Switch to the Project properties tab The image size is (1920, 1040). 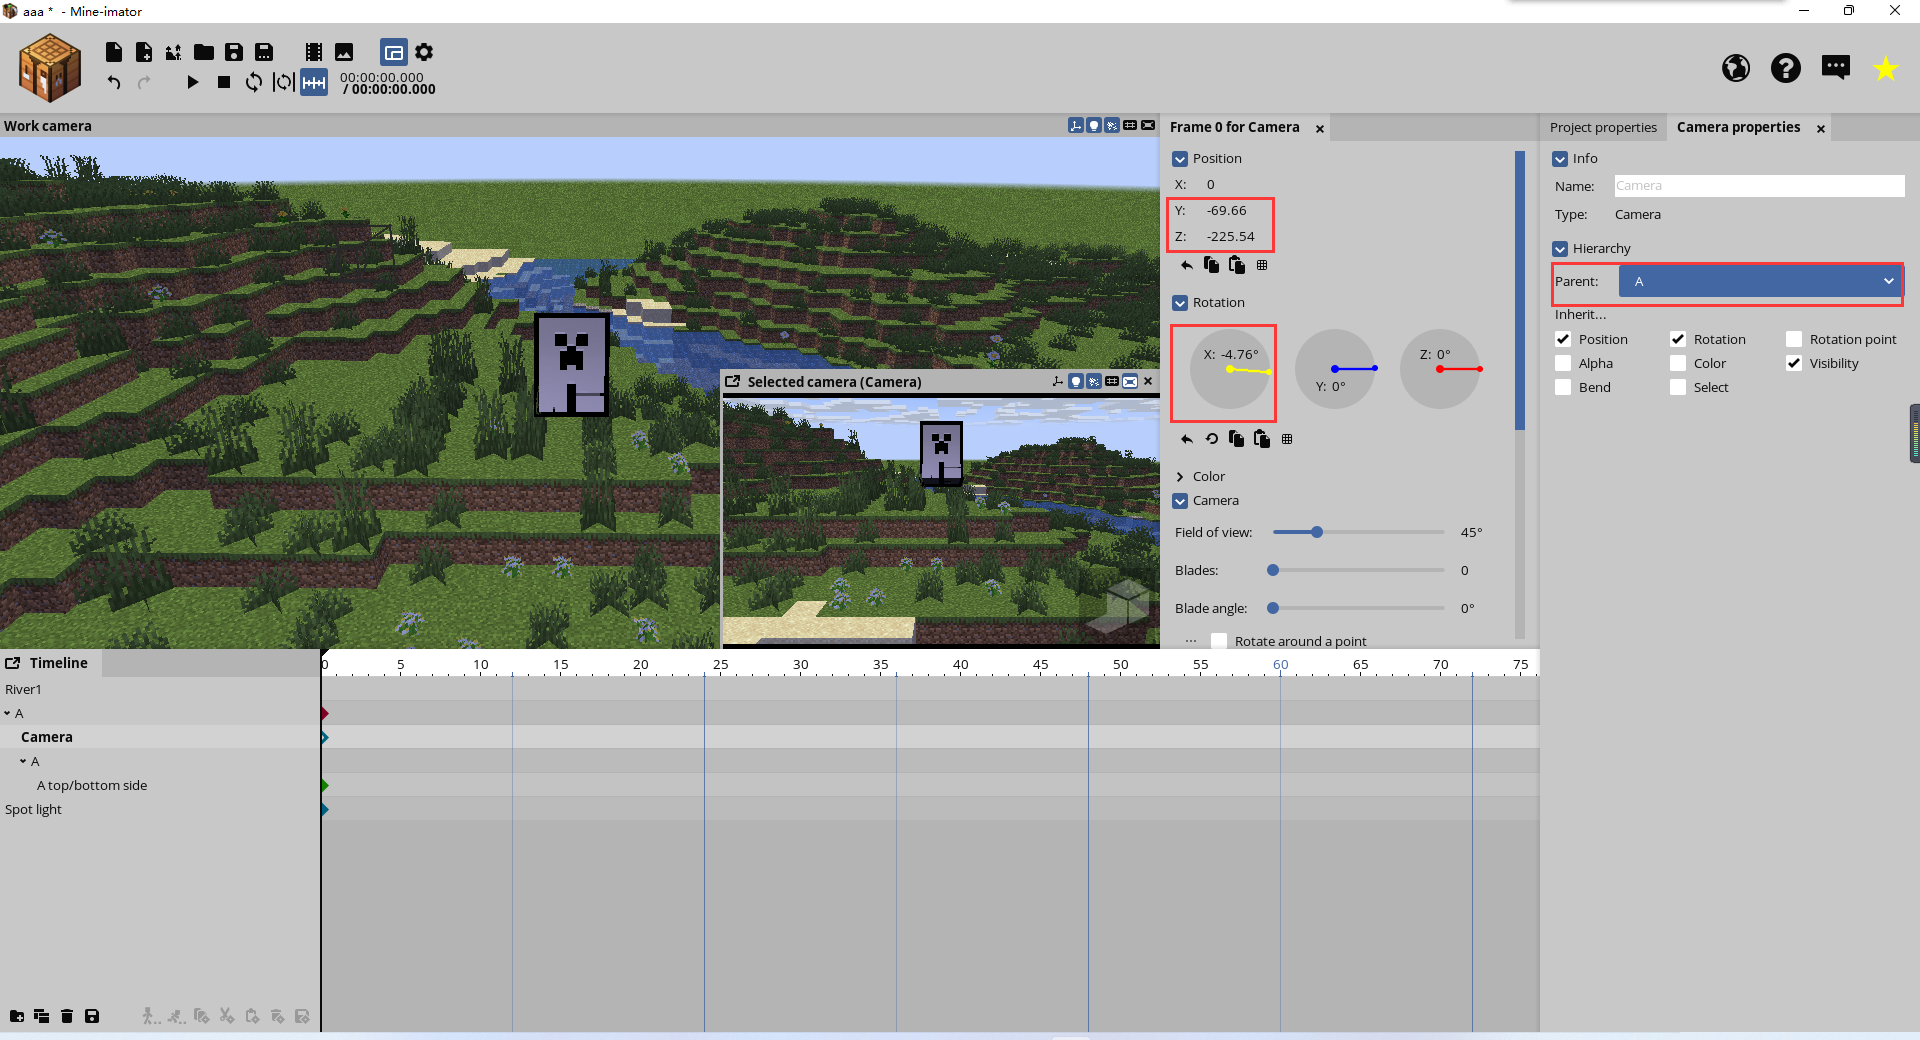[1603, 128]
